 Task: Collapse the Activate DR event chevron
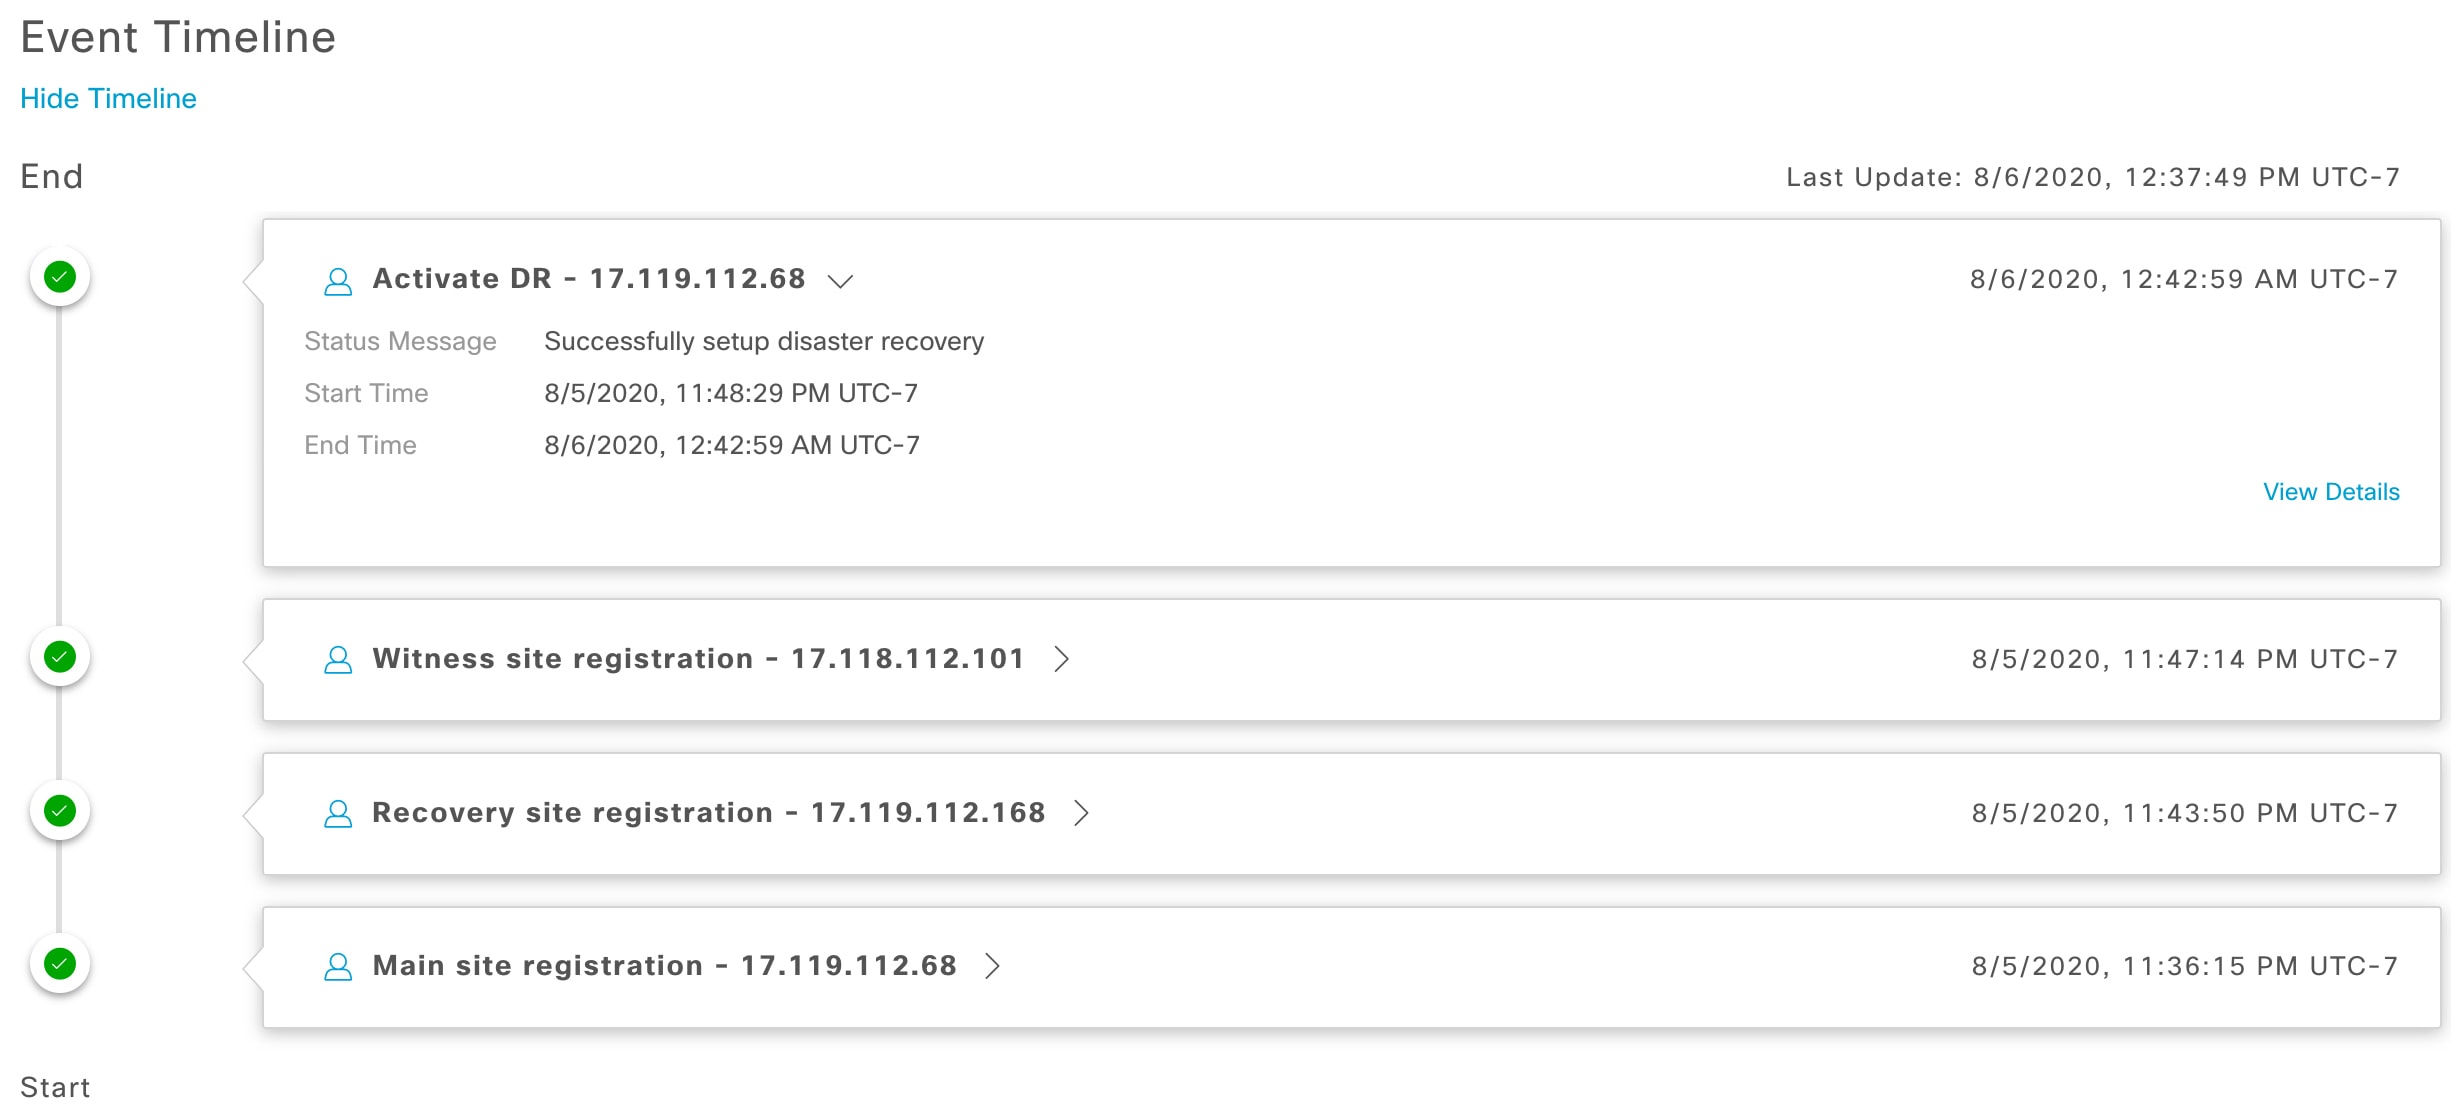pyautogui.click(x=840, y=281)
